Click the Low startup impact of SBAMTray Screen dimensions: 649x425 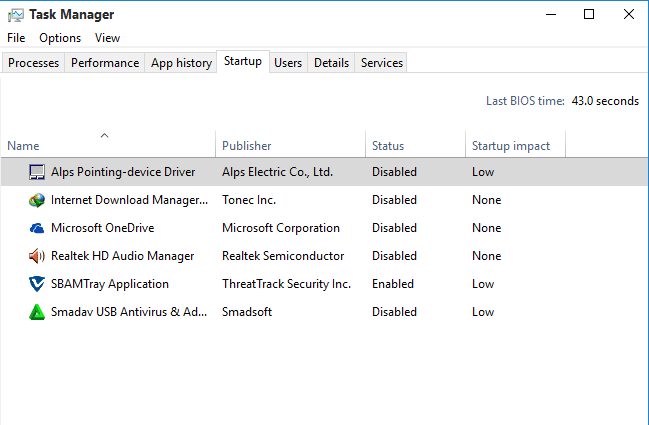point(483,284)
